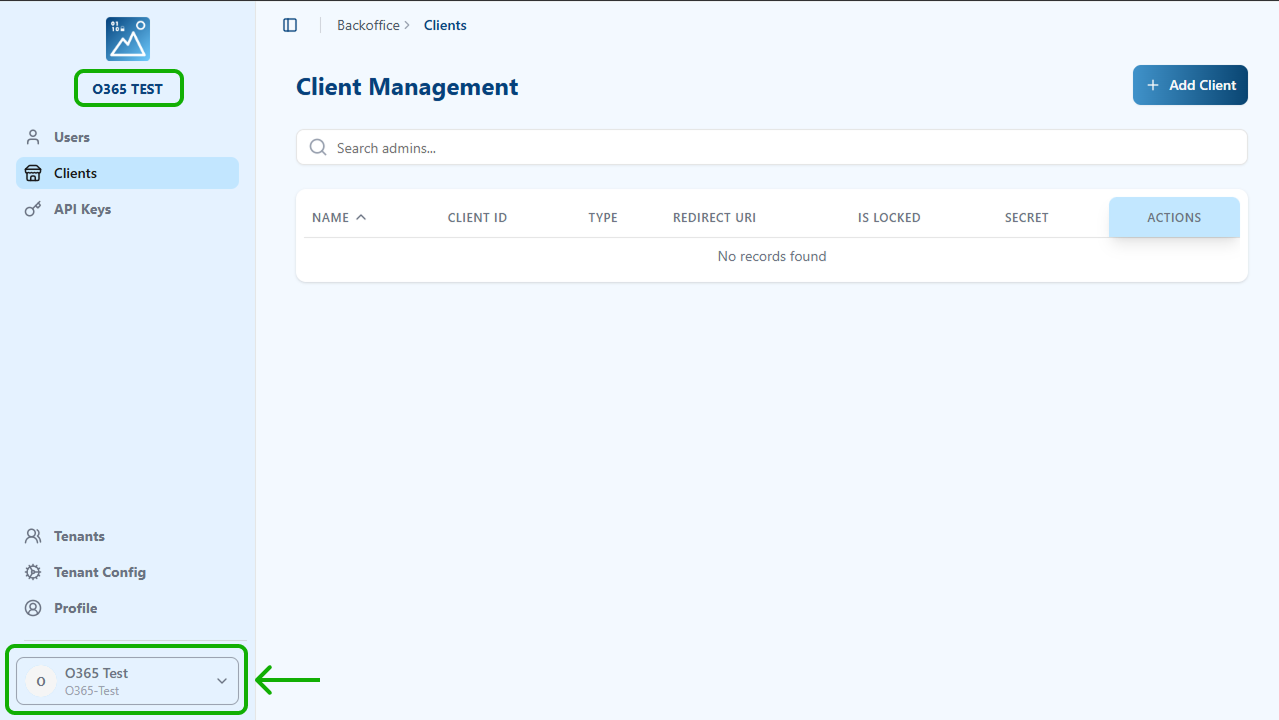Click the Profile avatar circle icon
The height and width of the screenshot is (720, 1279).
point(33,608)
